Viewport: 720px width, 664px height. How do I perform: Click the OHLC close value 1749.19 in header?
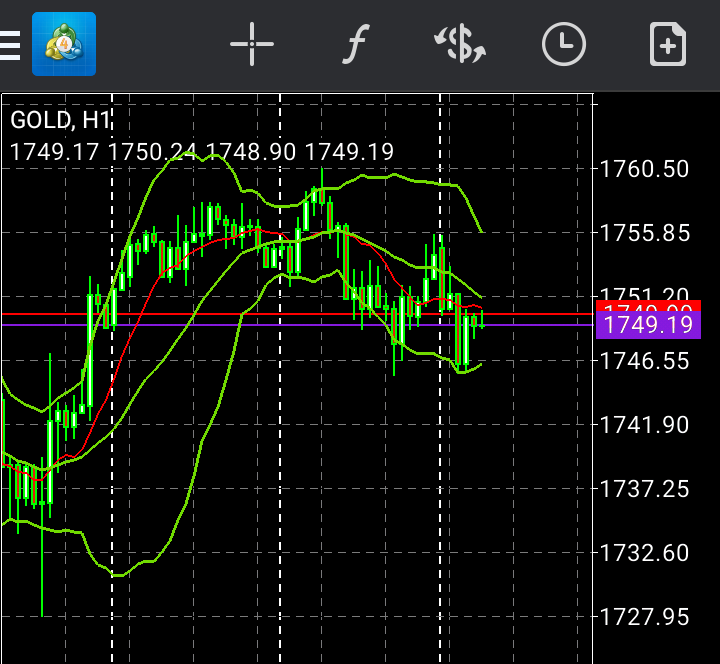[349, 152]
